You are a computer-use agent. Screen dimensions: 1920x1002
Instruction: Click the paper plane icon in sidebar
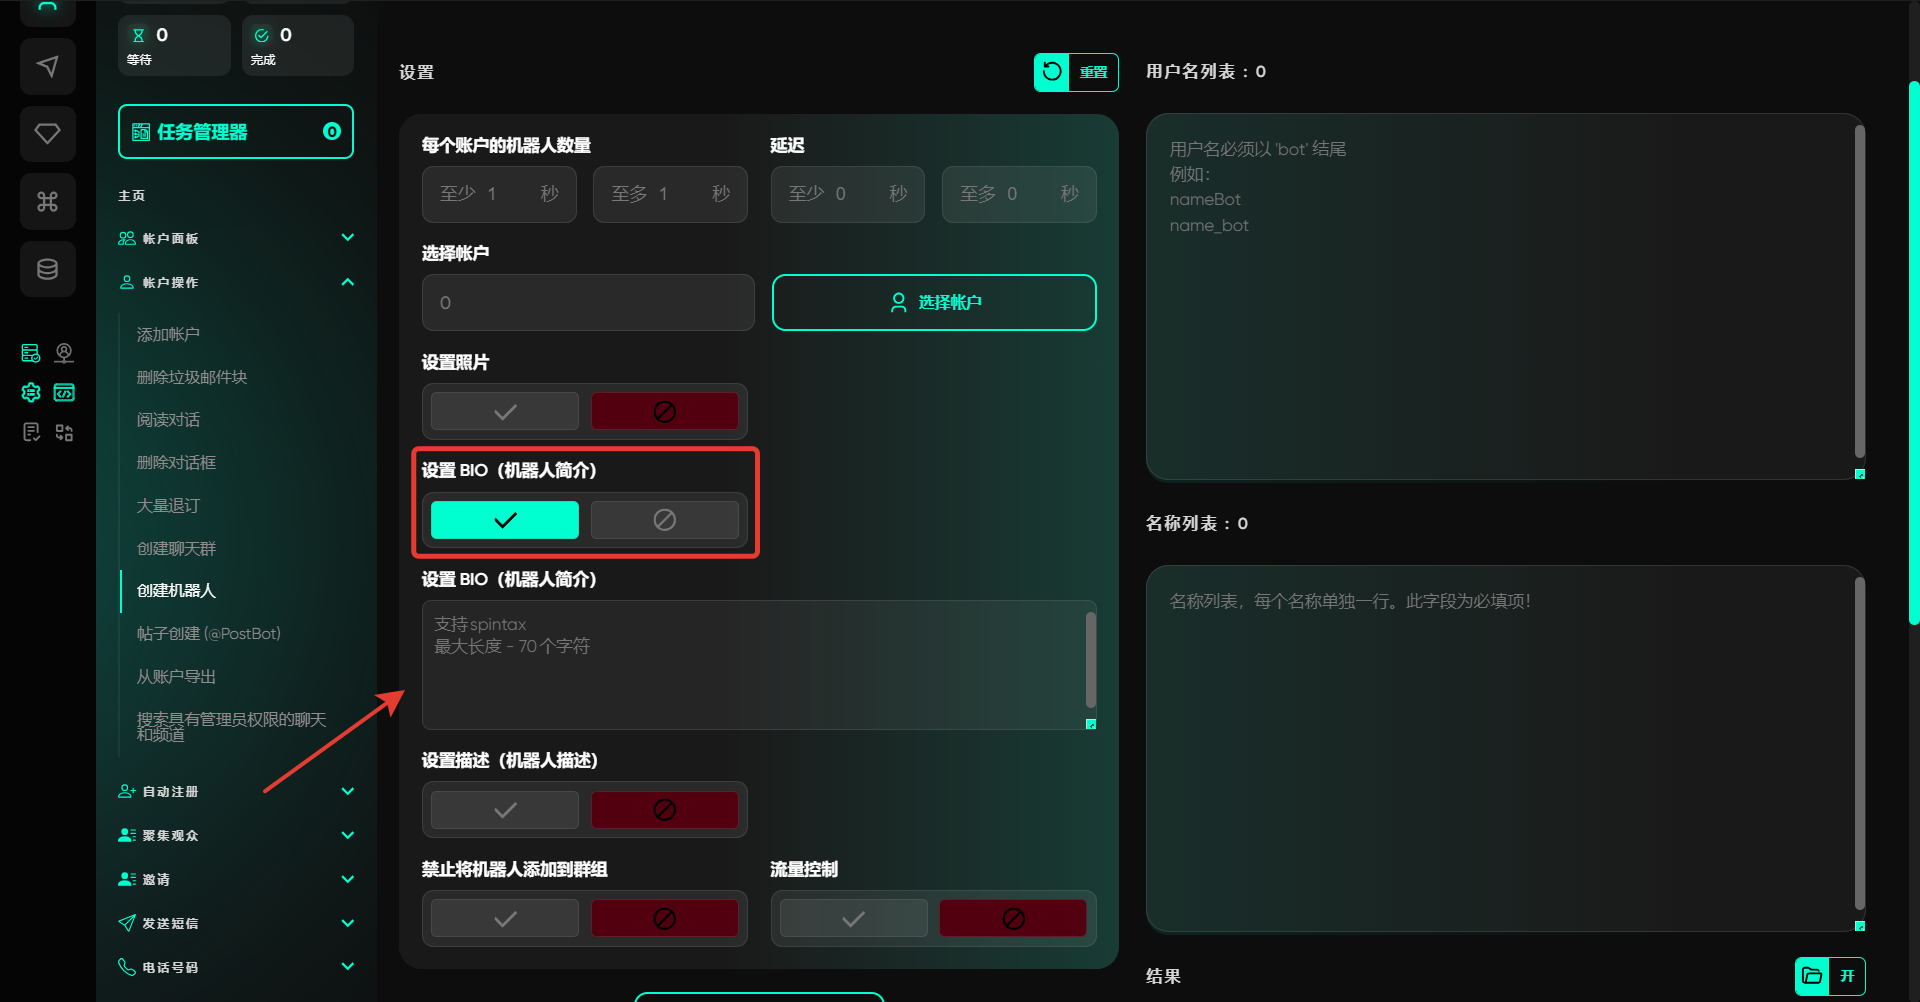(x=47, y=66)
